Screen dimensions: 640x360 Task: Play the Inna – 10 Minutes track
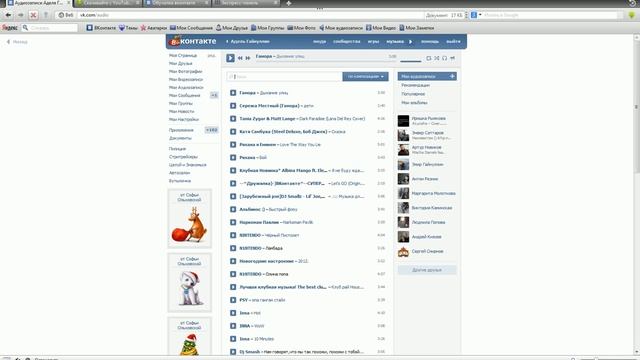(x=233, y=339)
